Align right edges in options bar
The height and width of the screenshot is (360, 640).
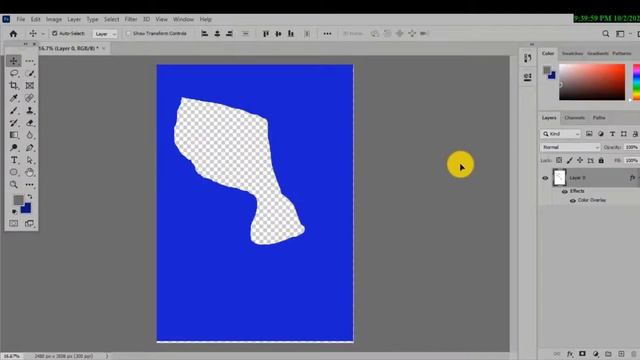point(229,33)
